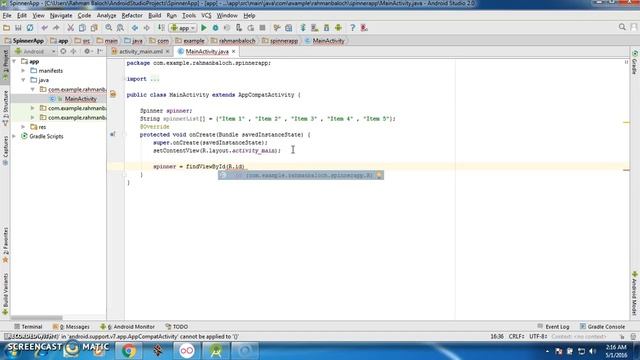Click the project panel settings gear icon
The image size is (640, 360).
click(x=87, y=51)
